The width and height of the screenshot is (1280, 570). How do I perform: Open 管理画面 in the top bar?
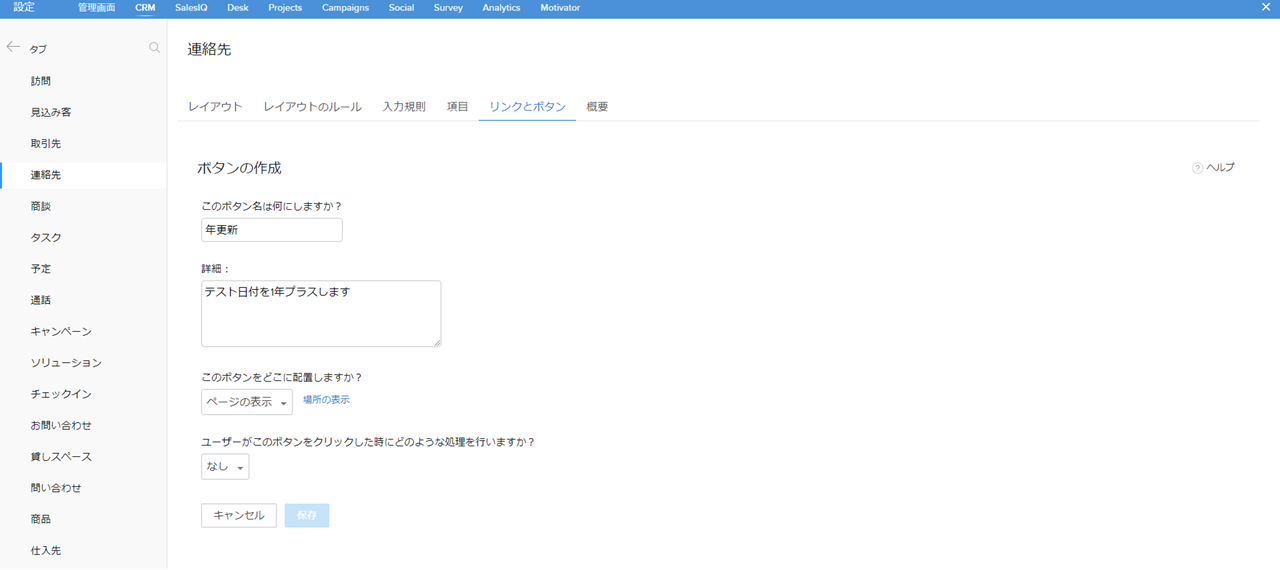(96, 7)
